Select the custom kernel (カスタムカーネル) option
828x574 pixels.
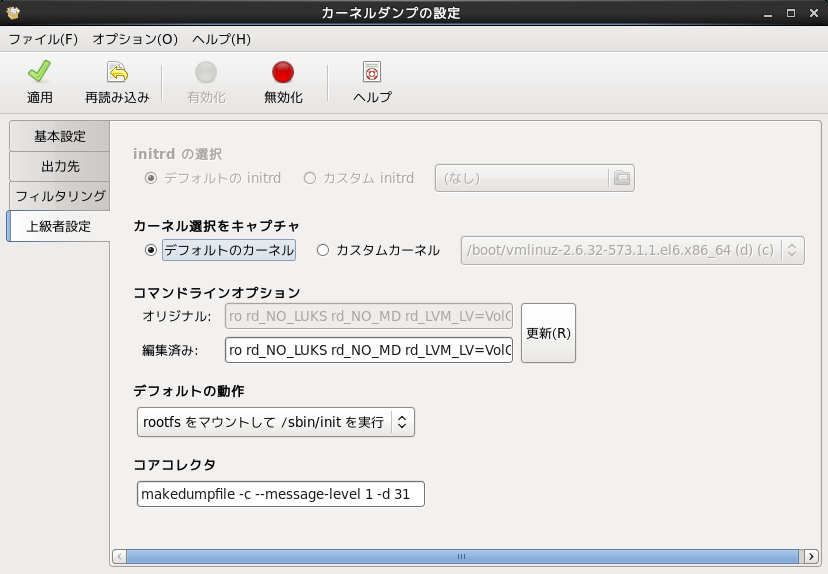tap(323, 250)
